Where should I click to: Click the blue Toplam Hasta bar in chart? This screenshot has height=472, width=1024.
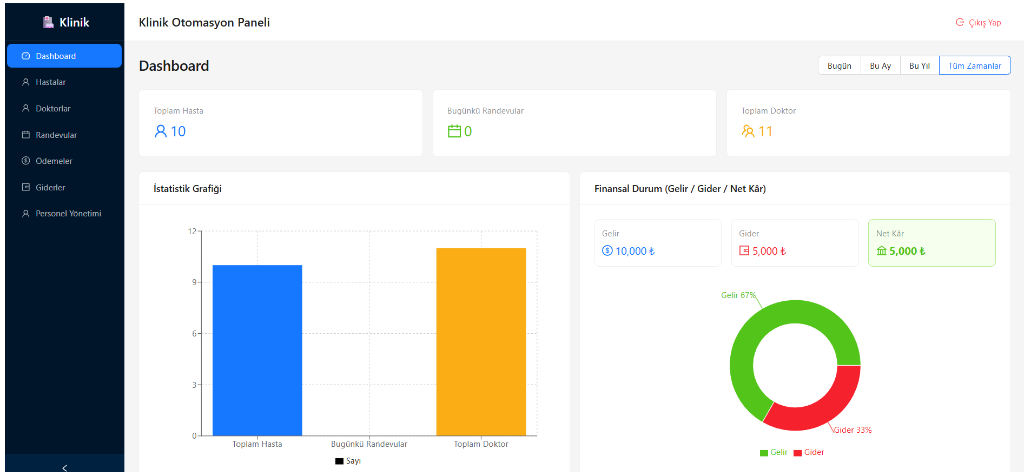coord(257,350)
